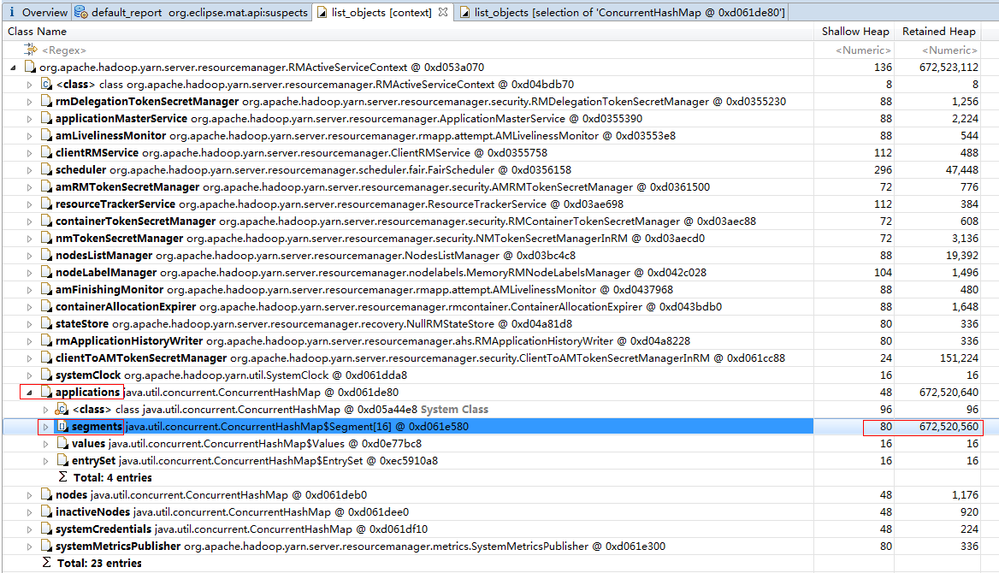Click the systemClock object icon
Image resolution: width=999 pixels, height=573 pixels.
click(47, 375)
